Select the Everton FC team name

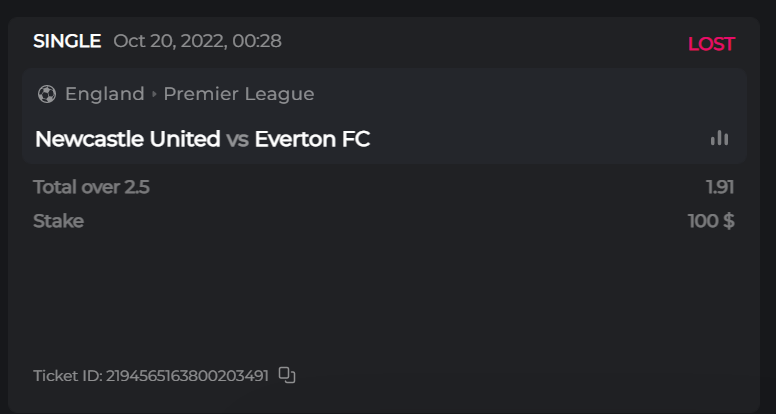coord(312,139)
